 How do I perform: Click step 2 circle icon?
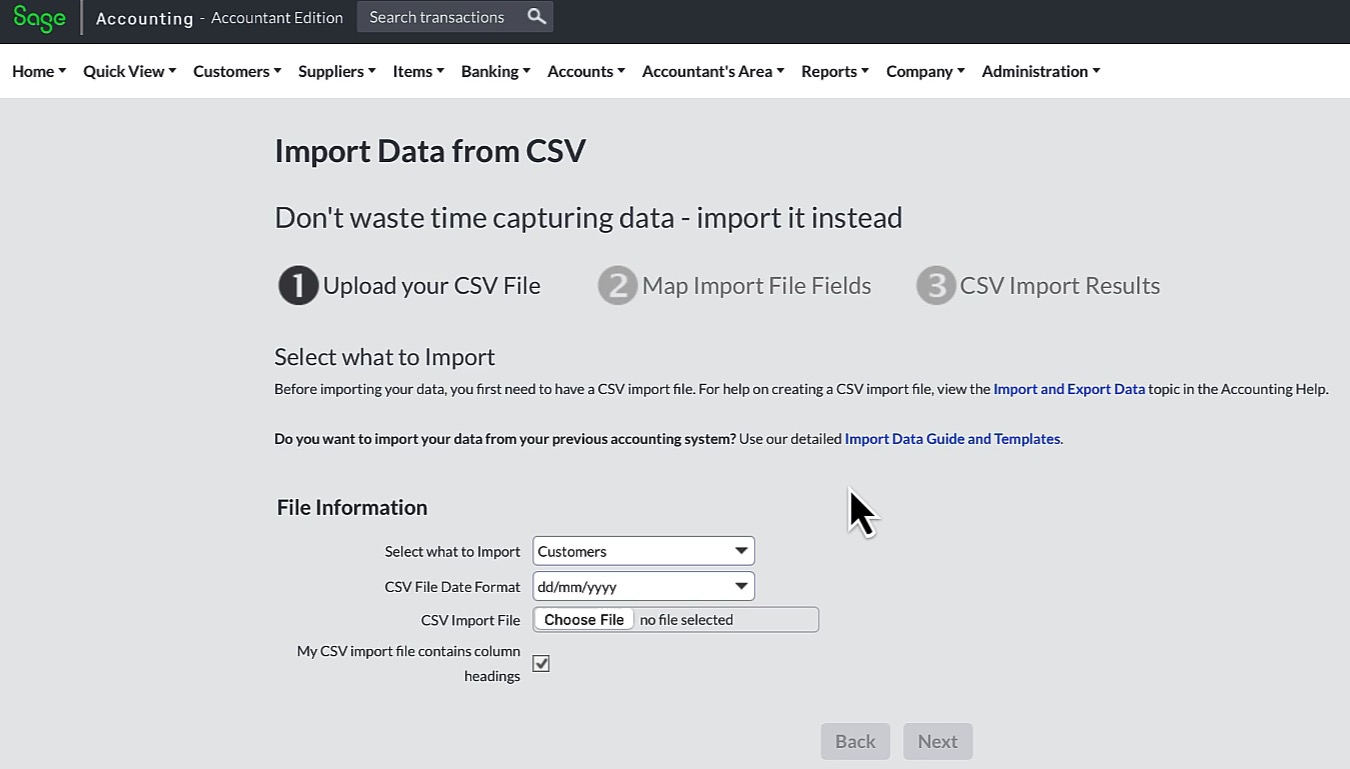(x=617, y=286)
